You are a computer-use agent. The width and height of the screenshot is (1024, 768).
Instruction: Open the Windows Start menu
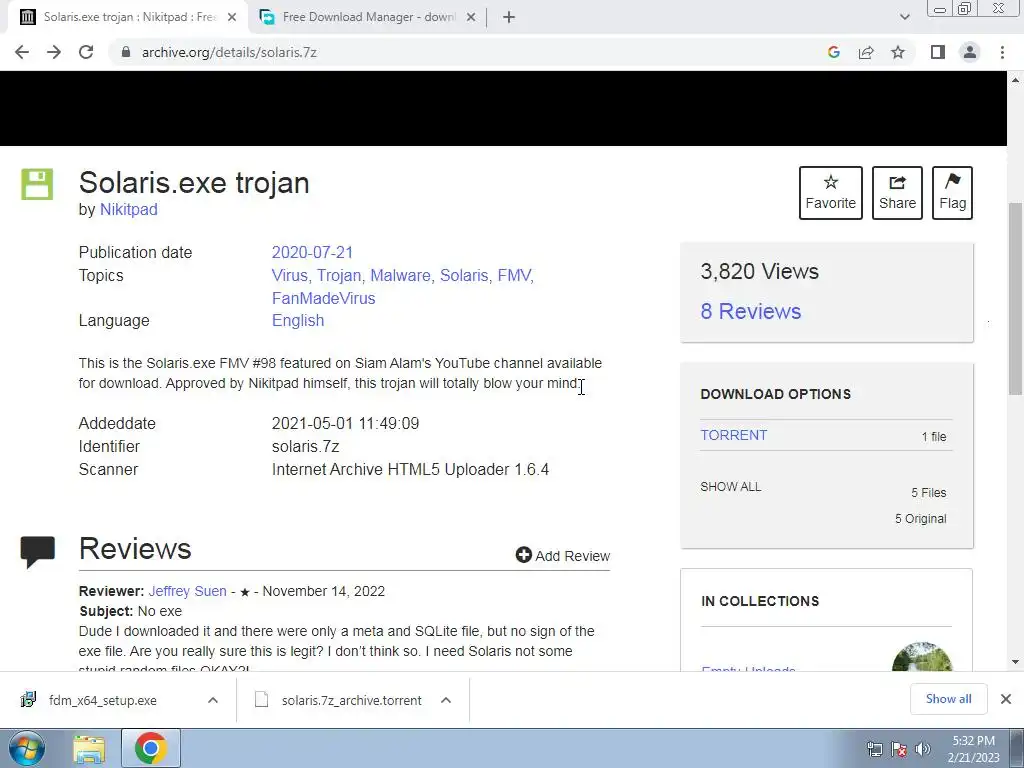(x=27, y=748)
